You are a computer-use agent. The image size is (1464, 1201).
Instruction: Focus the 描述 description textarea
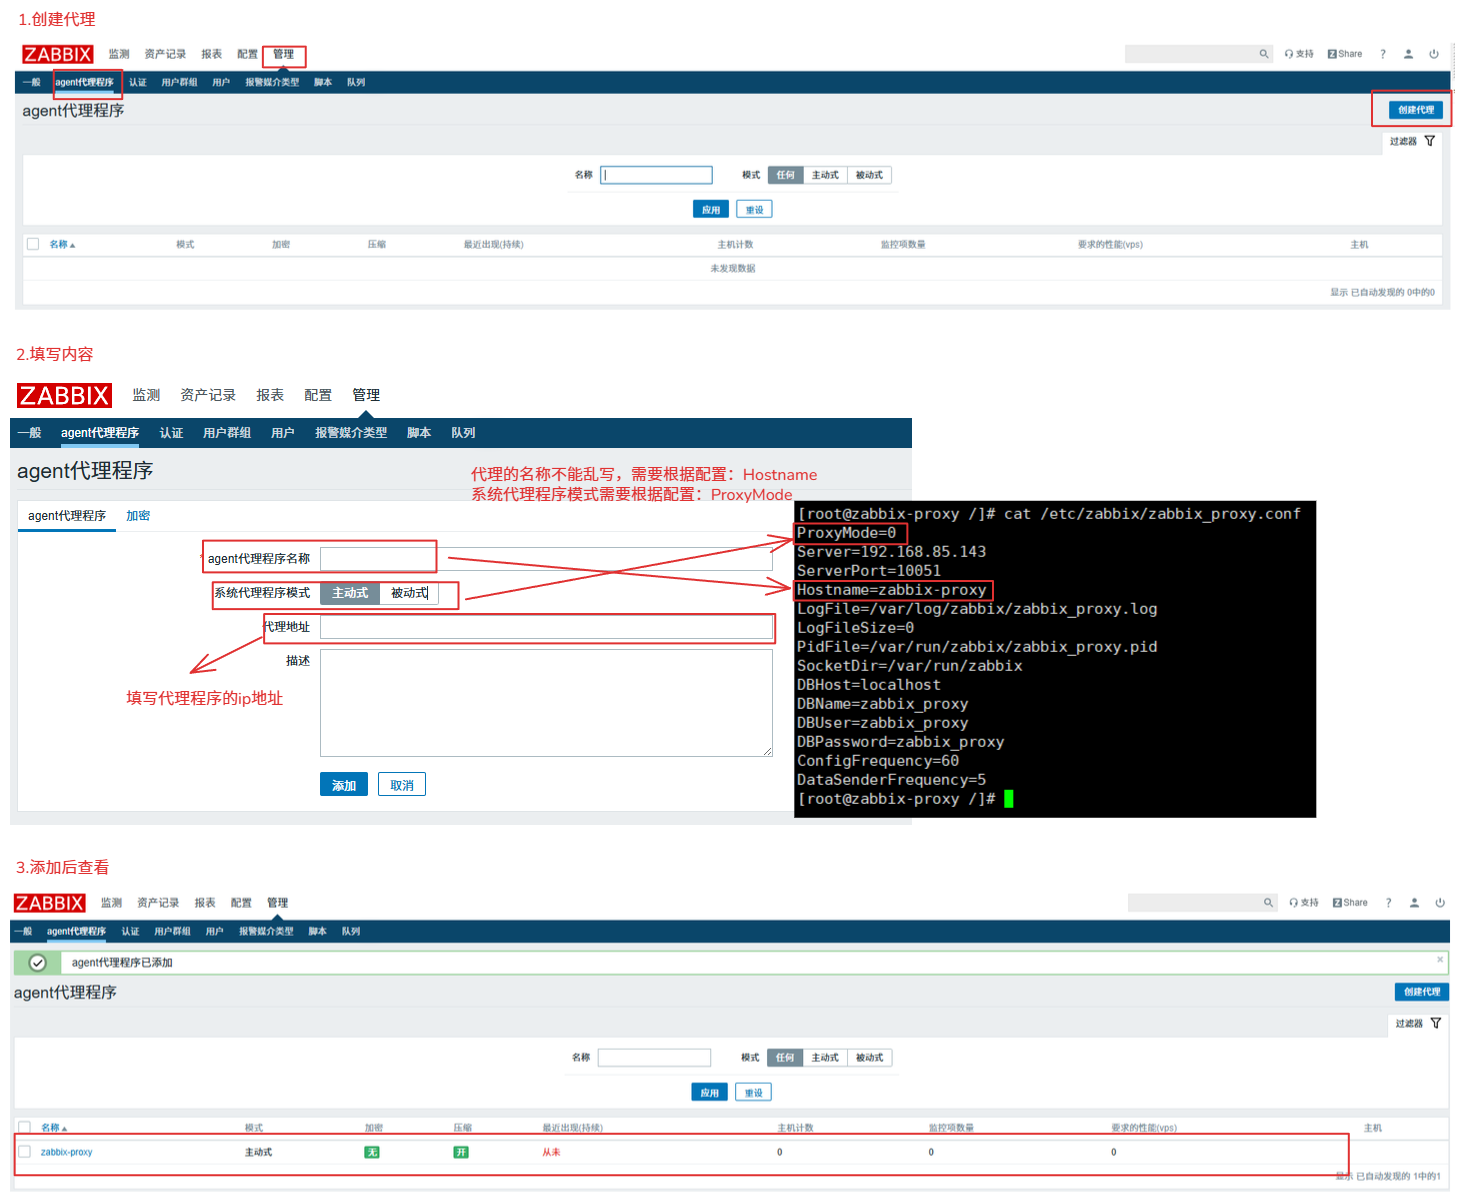click(x=546, y=703)
